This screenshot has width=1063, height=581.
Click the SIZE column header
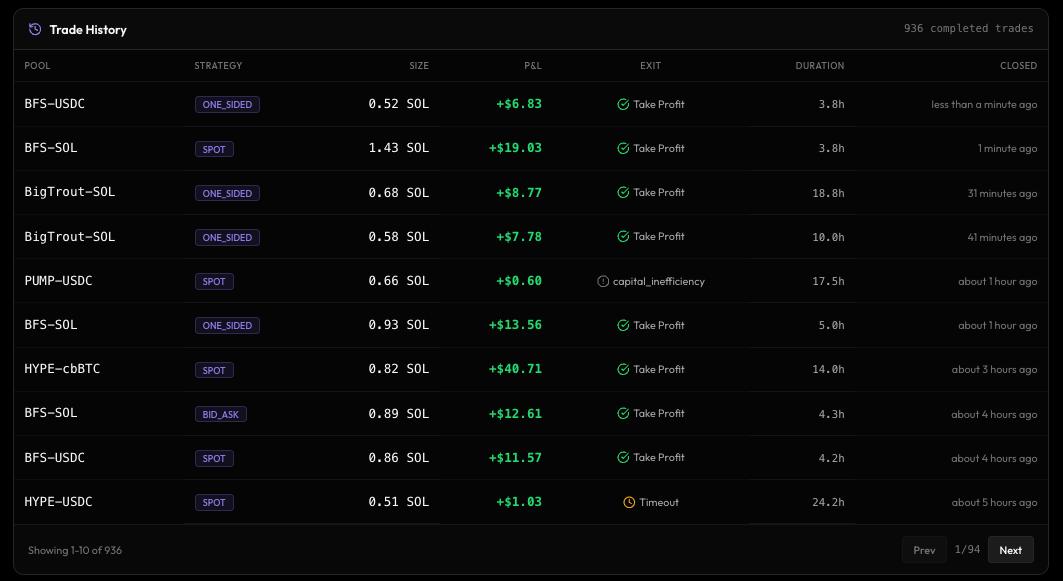(x=419, y=66)
